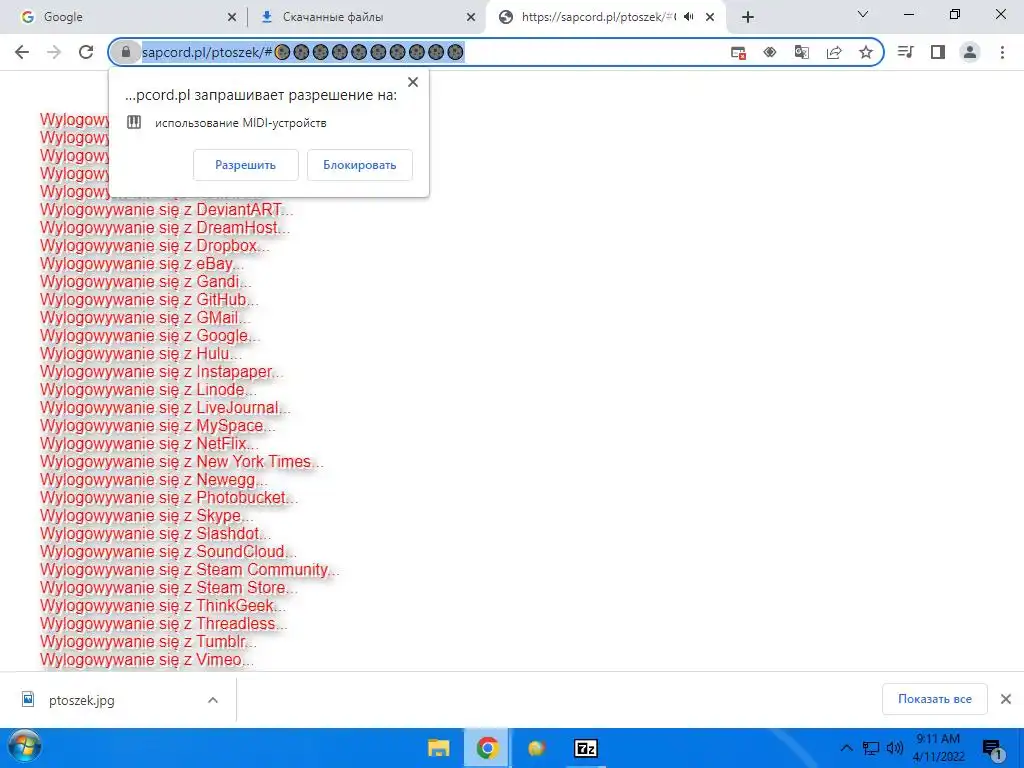Click the share page icon

point(834,52)
